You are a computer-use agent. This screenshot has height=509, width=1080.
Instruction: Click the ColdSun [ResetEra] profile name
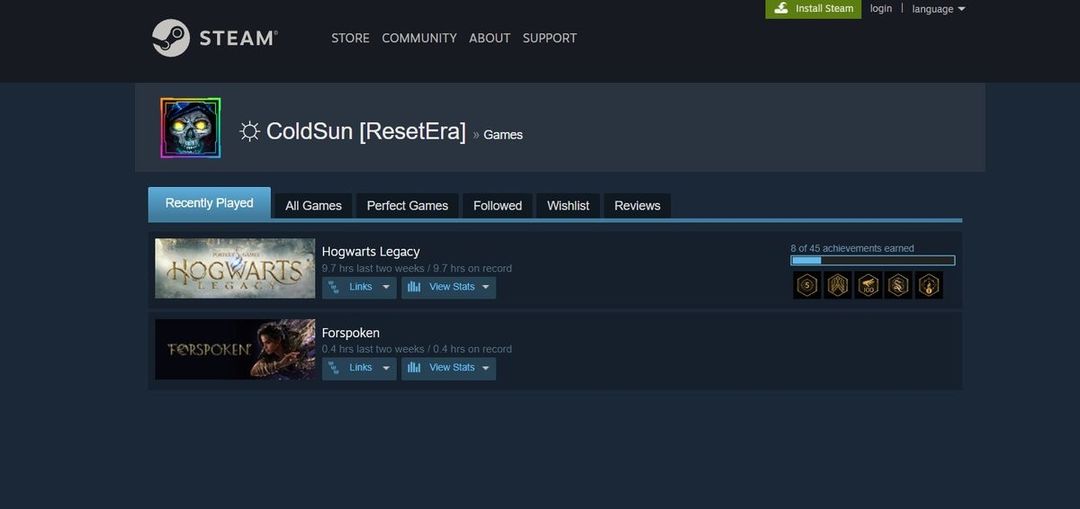click(x=366, y=131)
